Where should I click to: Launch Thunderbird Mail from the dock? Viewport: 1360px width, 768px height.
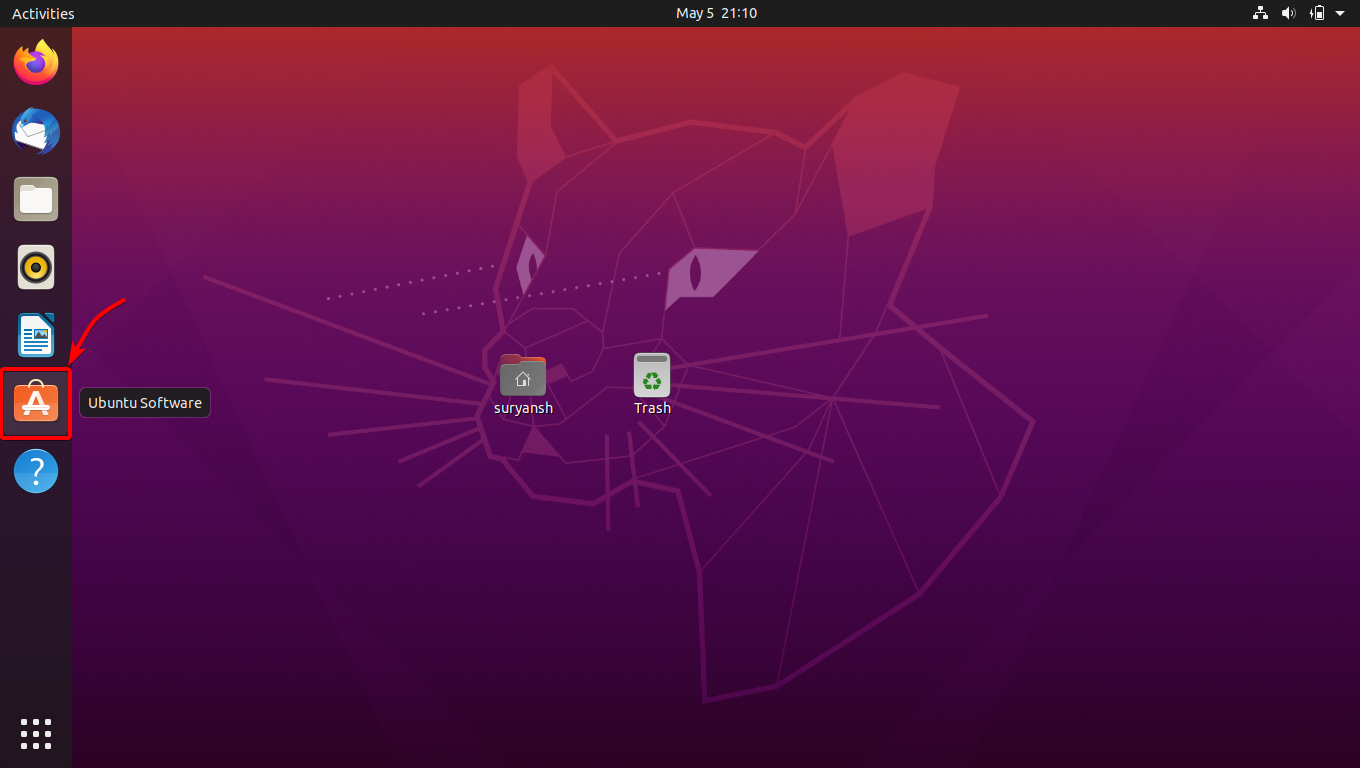[x=36, y=131]
